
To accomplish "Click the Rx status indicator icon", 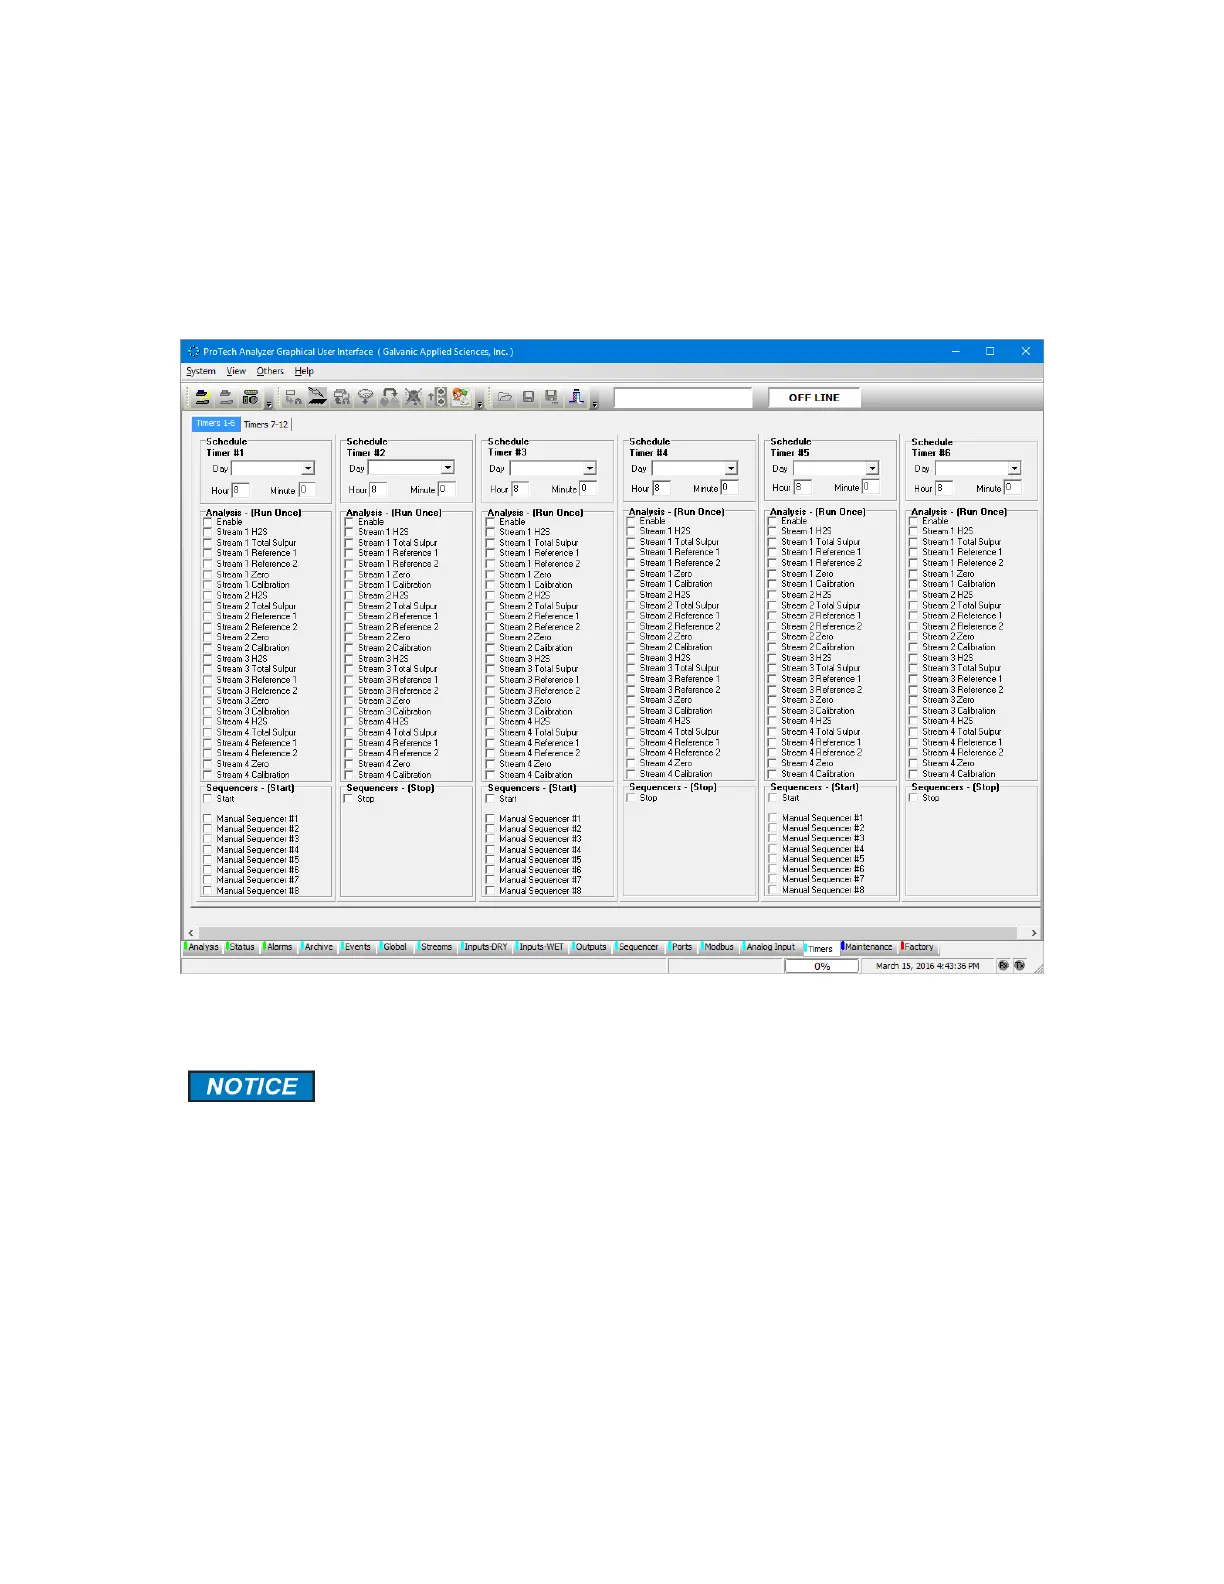I will point(1003,966).
